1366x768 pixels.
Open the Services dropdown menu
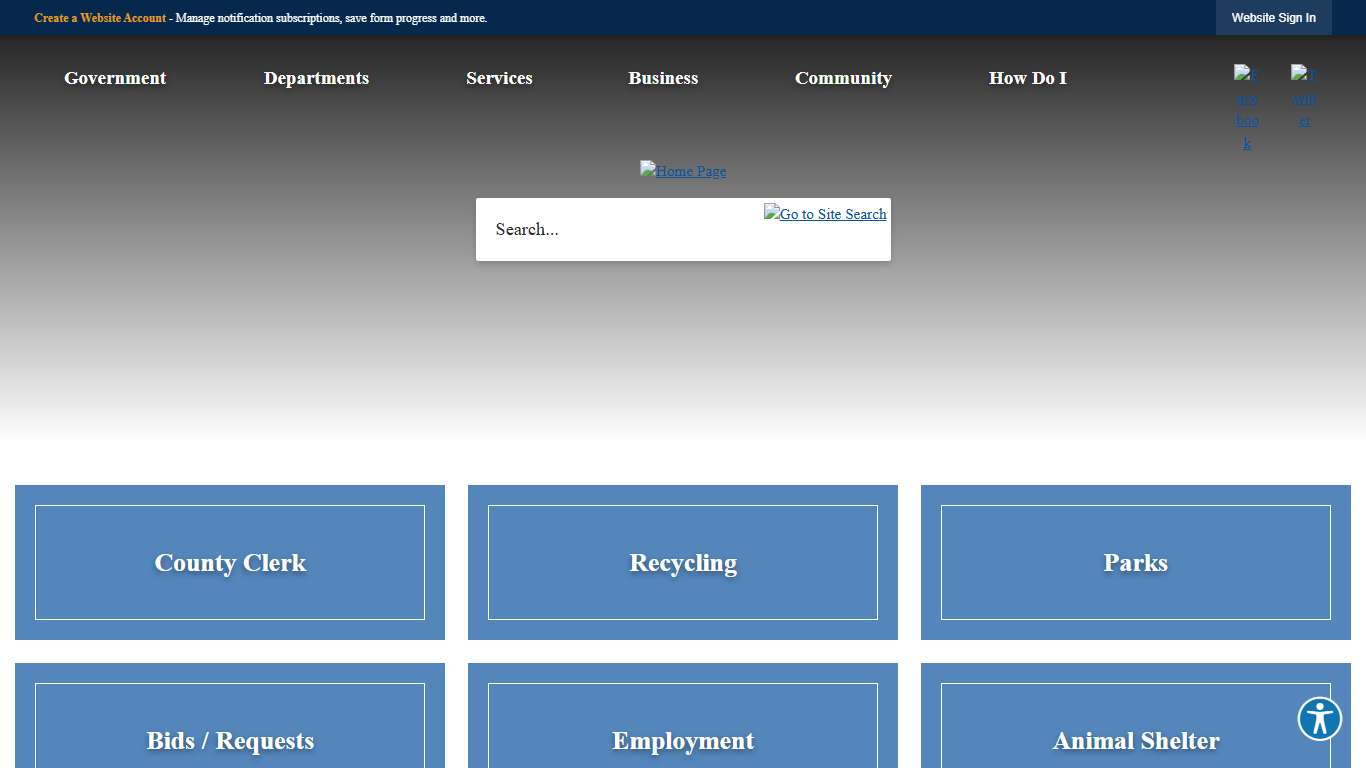(499, 78)
